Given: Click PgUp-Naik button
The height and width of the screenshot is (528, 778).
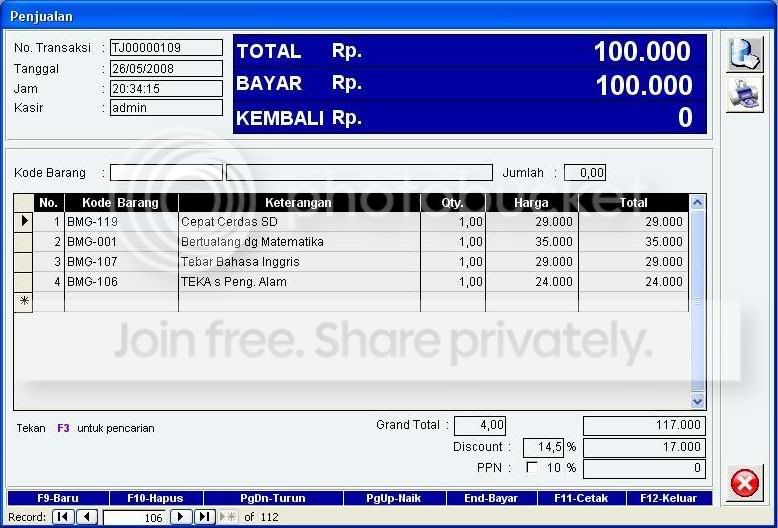Looking at the screenshot, I should (x=394, y=498).
